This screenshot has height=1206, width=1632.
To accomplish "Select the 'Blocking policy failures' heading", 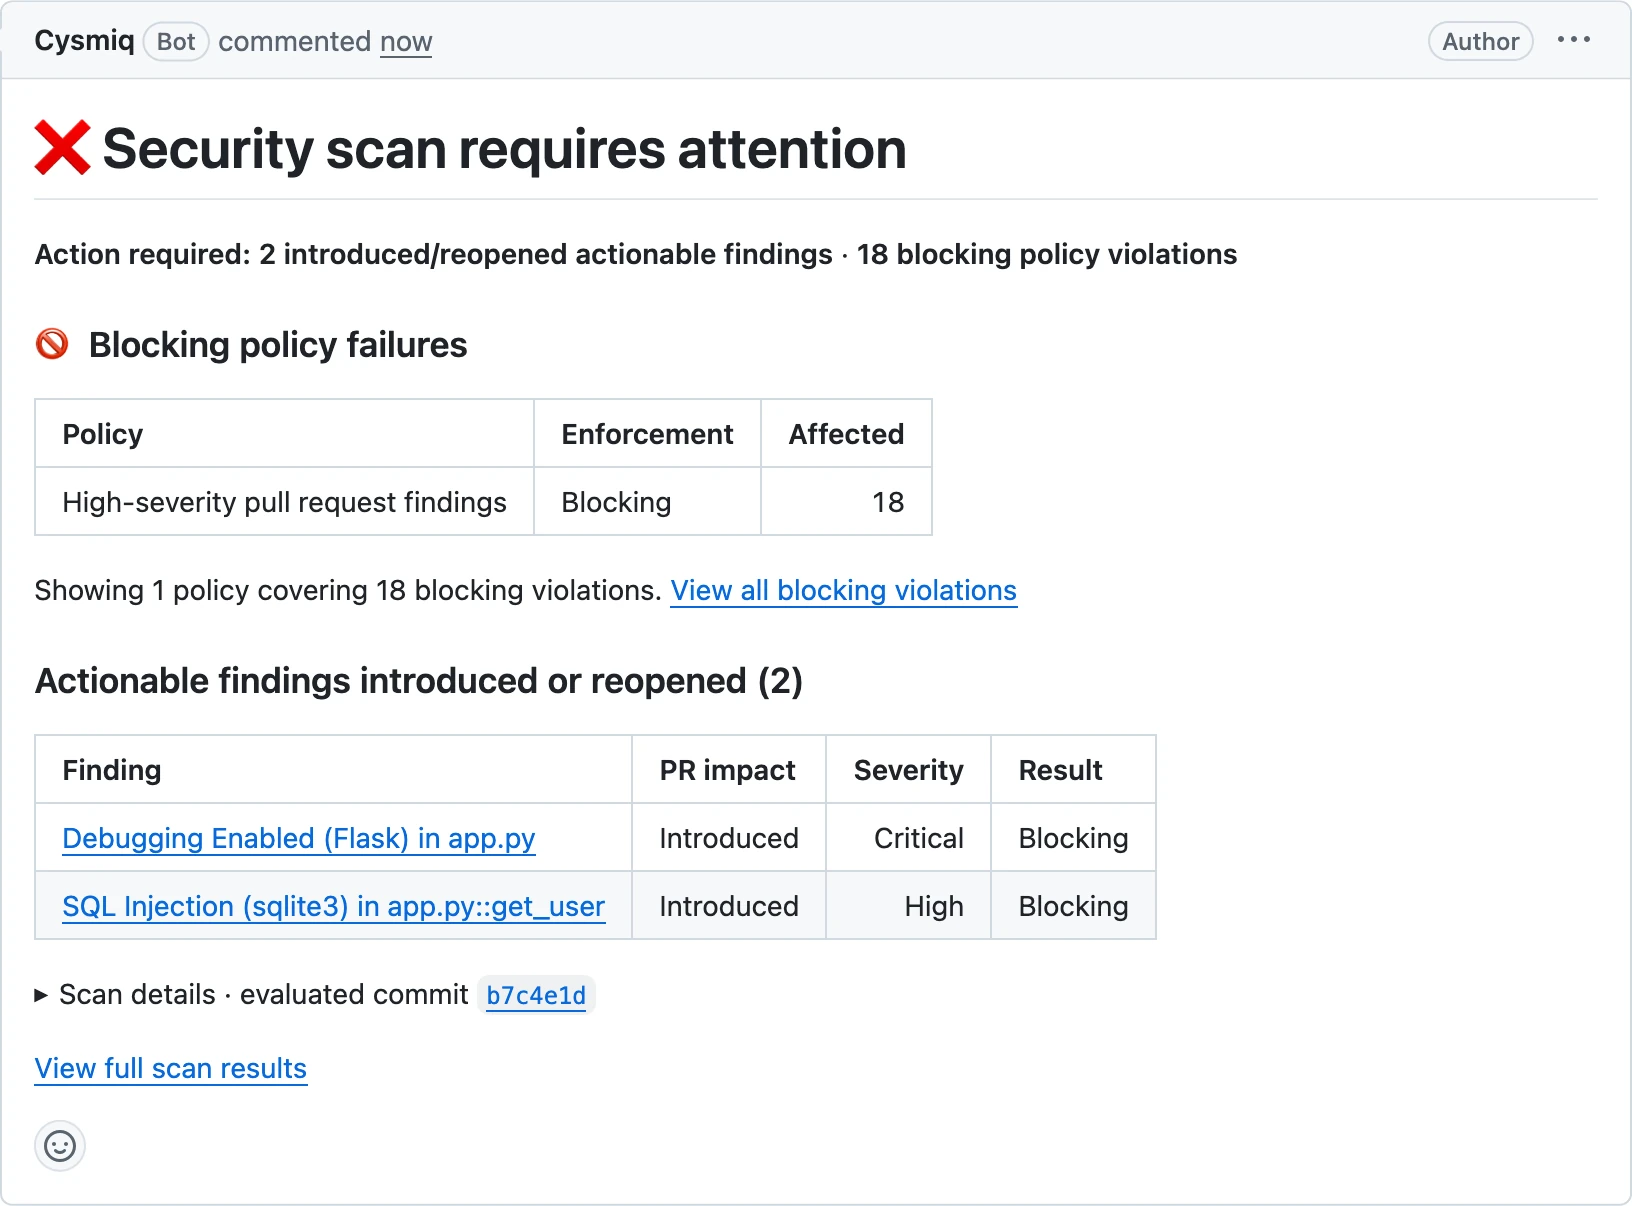I will coord(278,345).
